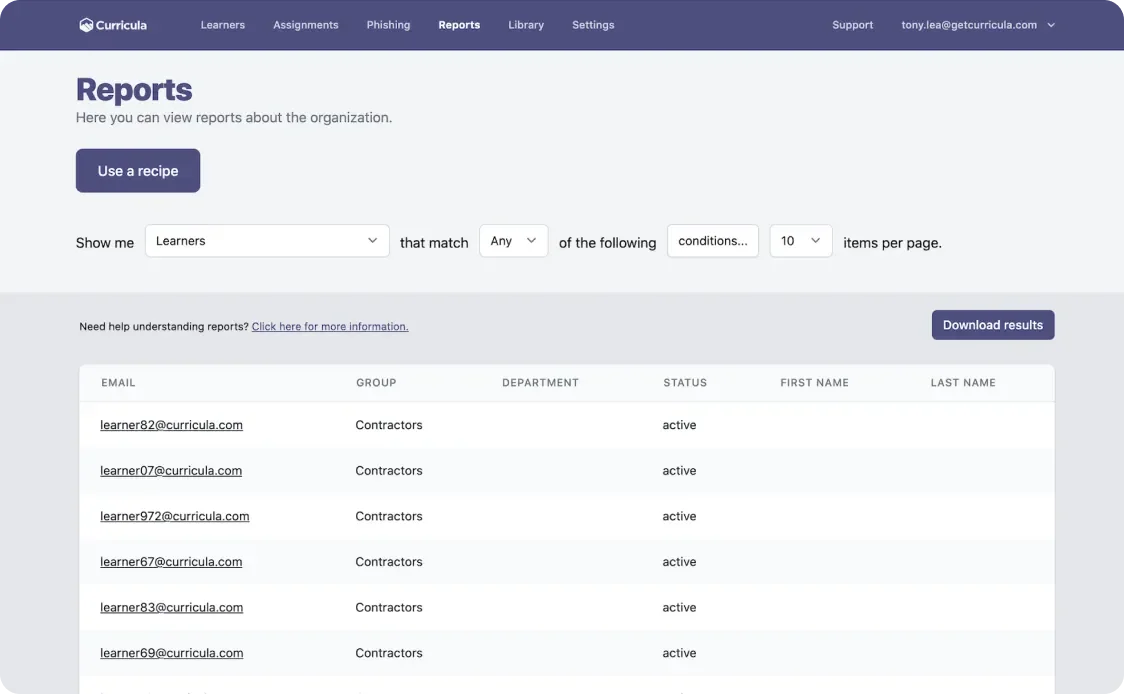Click the Curricula logo icon
Image resolution: width=1124 pixels, height=694 pixels.
(86, 25)
